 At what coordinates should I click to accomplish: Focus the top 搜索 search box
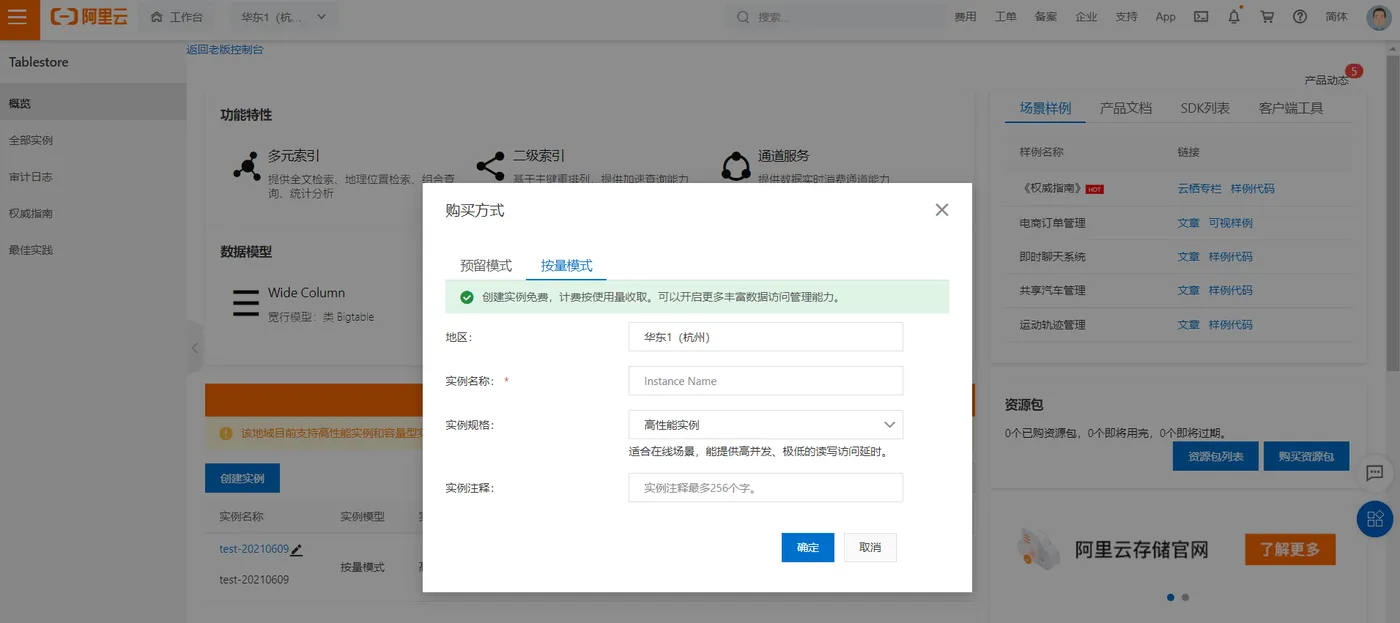836,17
